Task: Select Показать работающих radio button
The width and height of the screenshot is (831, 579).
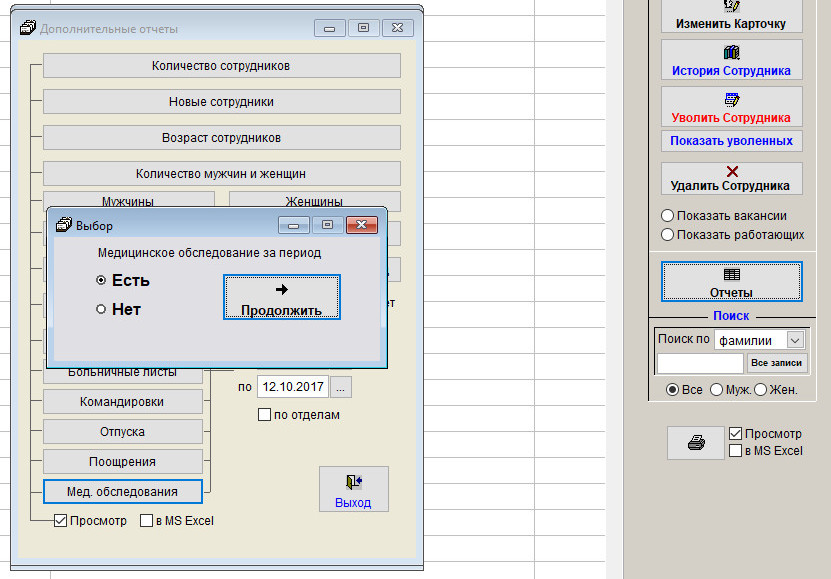Action: (x=667, y=235)
